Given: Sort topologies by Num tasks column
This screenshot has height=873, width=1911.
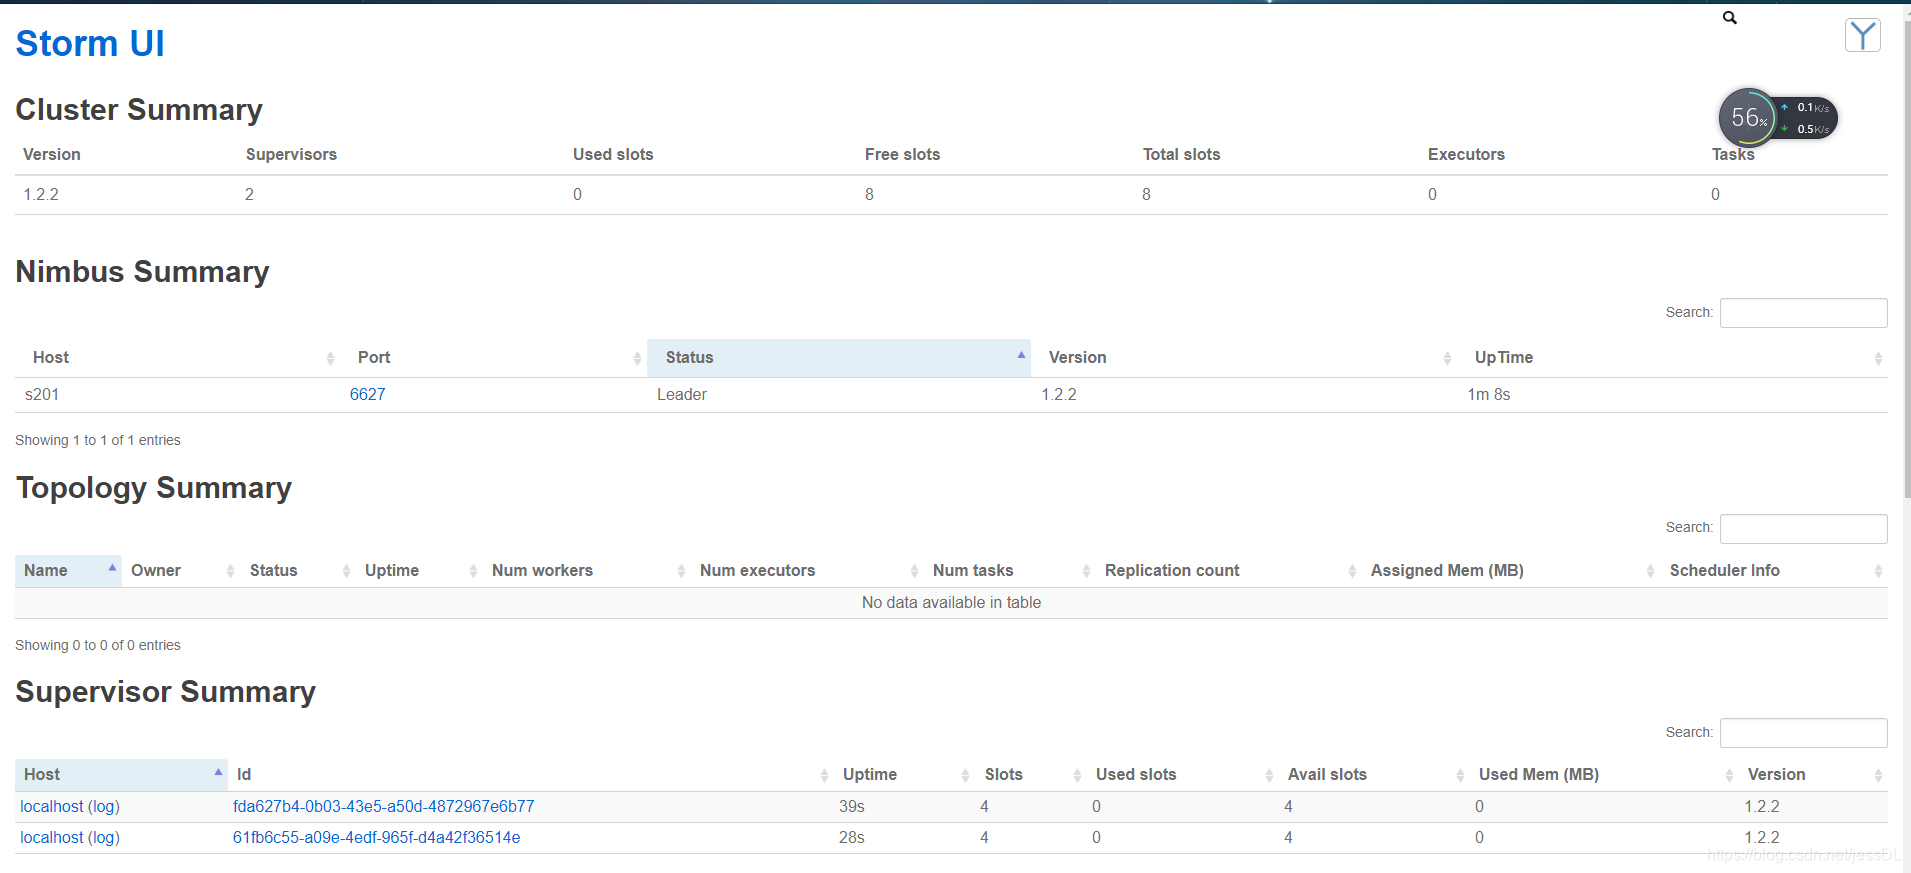Looking at the screenshot, I should 1010,570.
